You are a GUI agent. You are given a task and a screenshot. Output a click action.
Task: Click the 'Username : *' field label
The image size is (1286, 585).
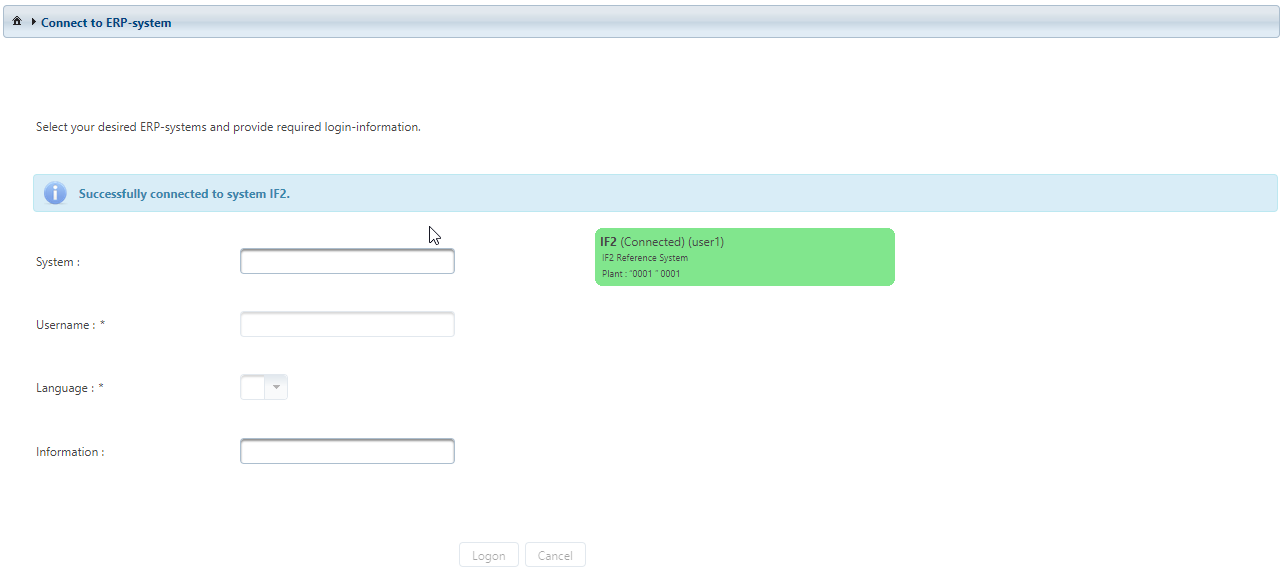[70, 325]
